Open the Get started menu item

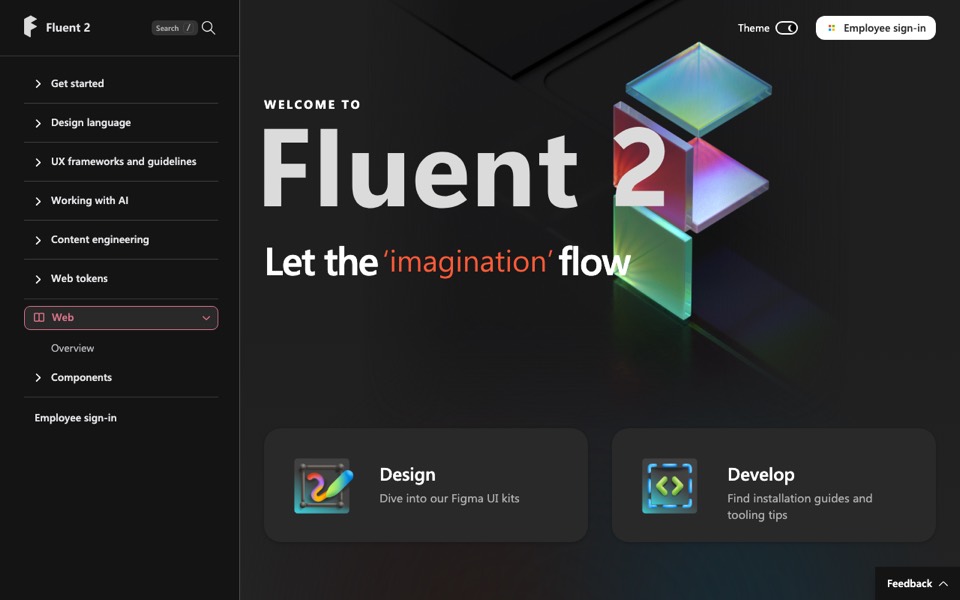(77, 83)
